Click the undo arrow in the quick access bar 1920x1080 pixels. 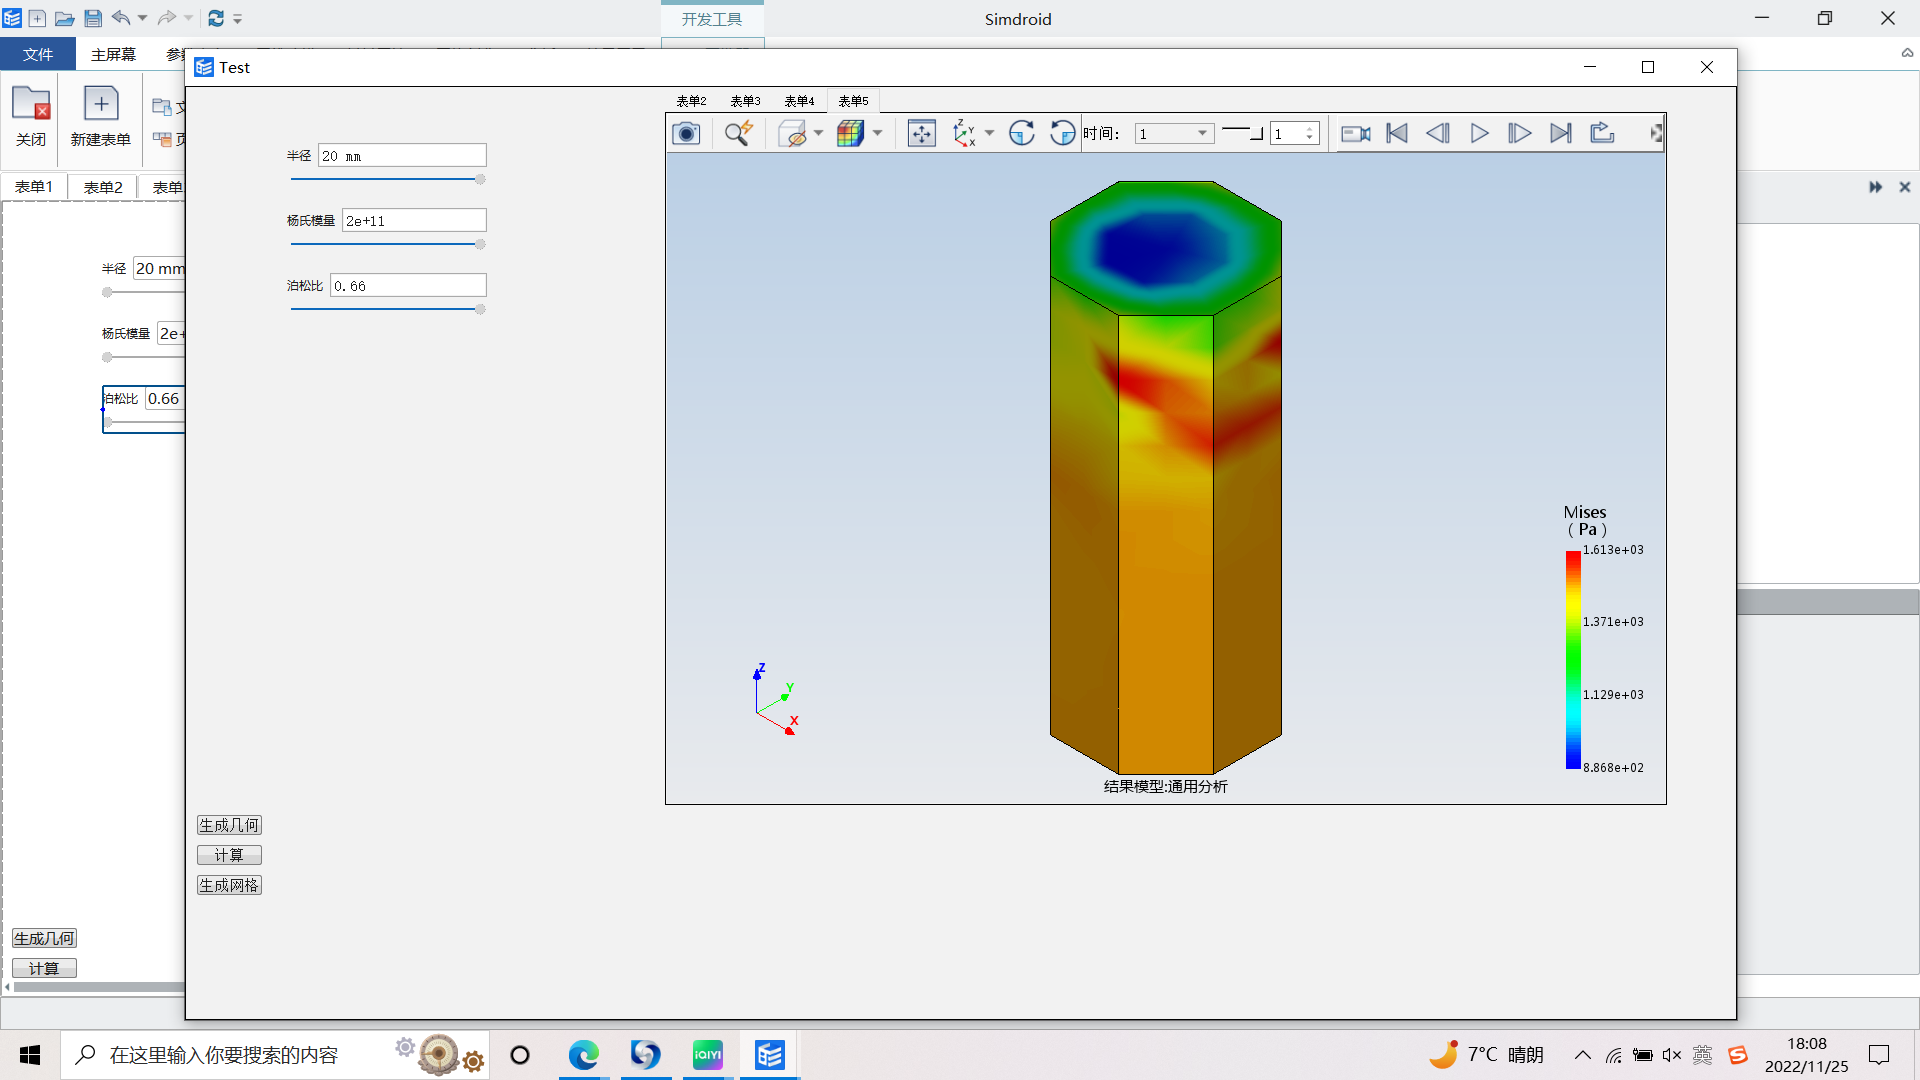pyautogui.click(x=121, y=18)
